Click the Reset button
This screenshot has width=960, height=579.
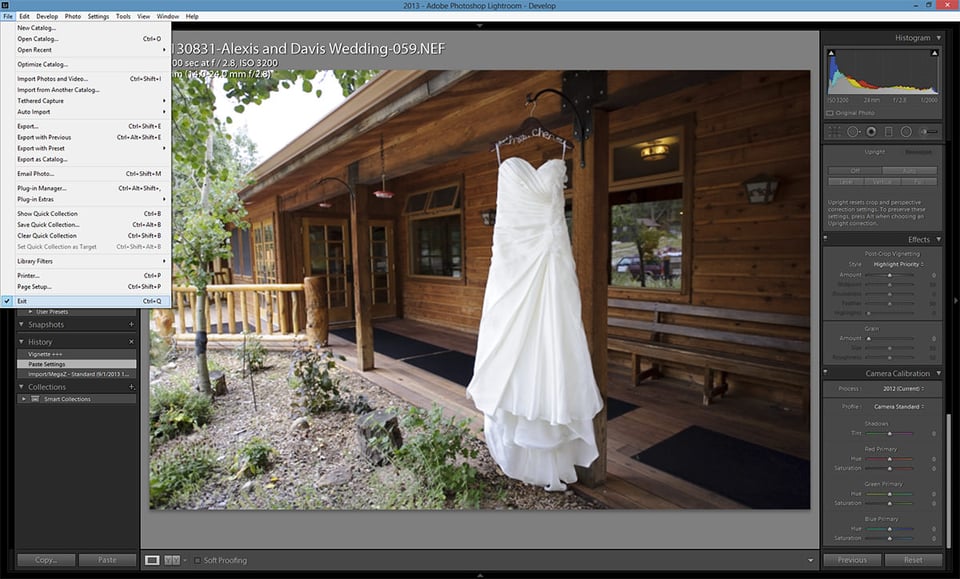(913, 559)
